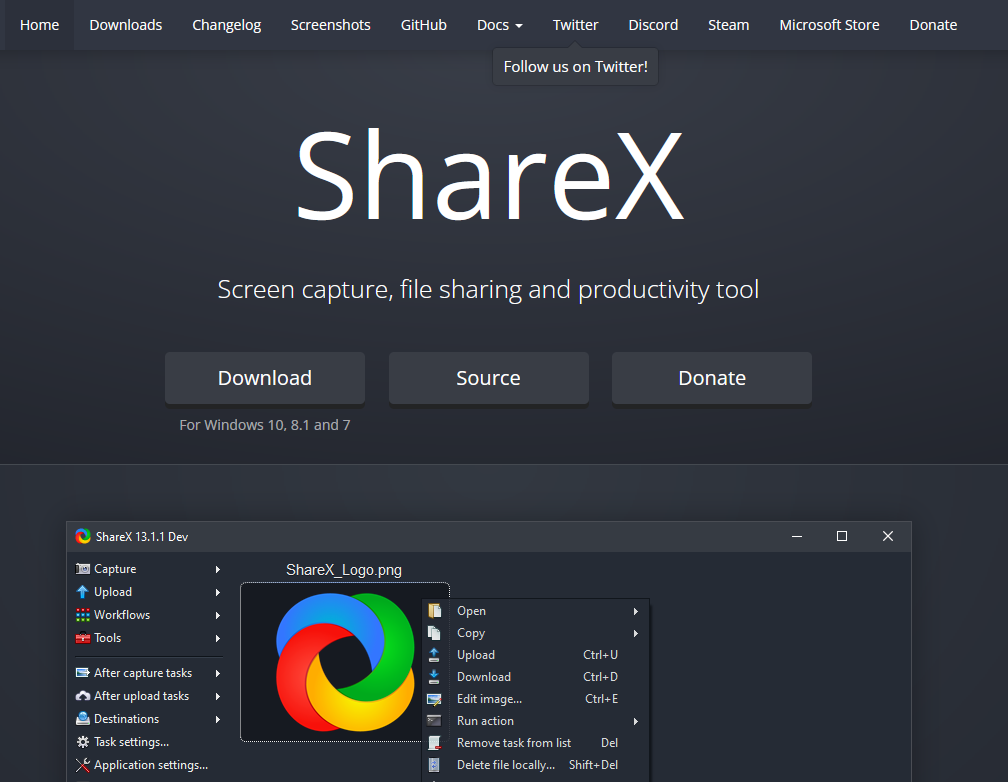Viewport: 1008px width, 782px height.
Task: Click the Steam navigation link
Action: (x=728, y=25)
